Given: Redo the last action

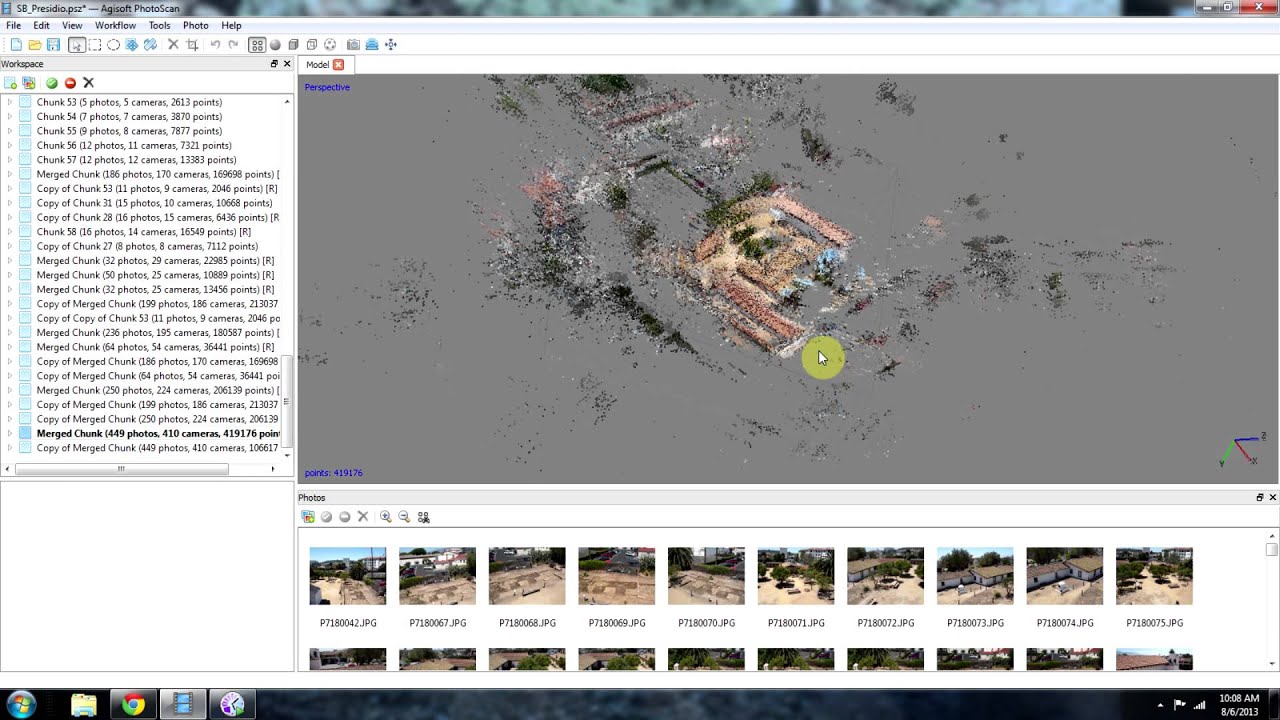Looking at the screenshot, I should click(233, 45).
